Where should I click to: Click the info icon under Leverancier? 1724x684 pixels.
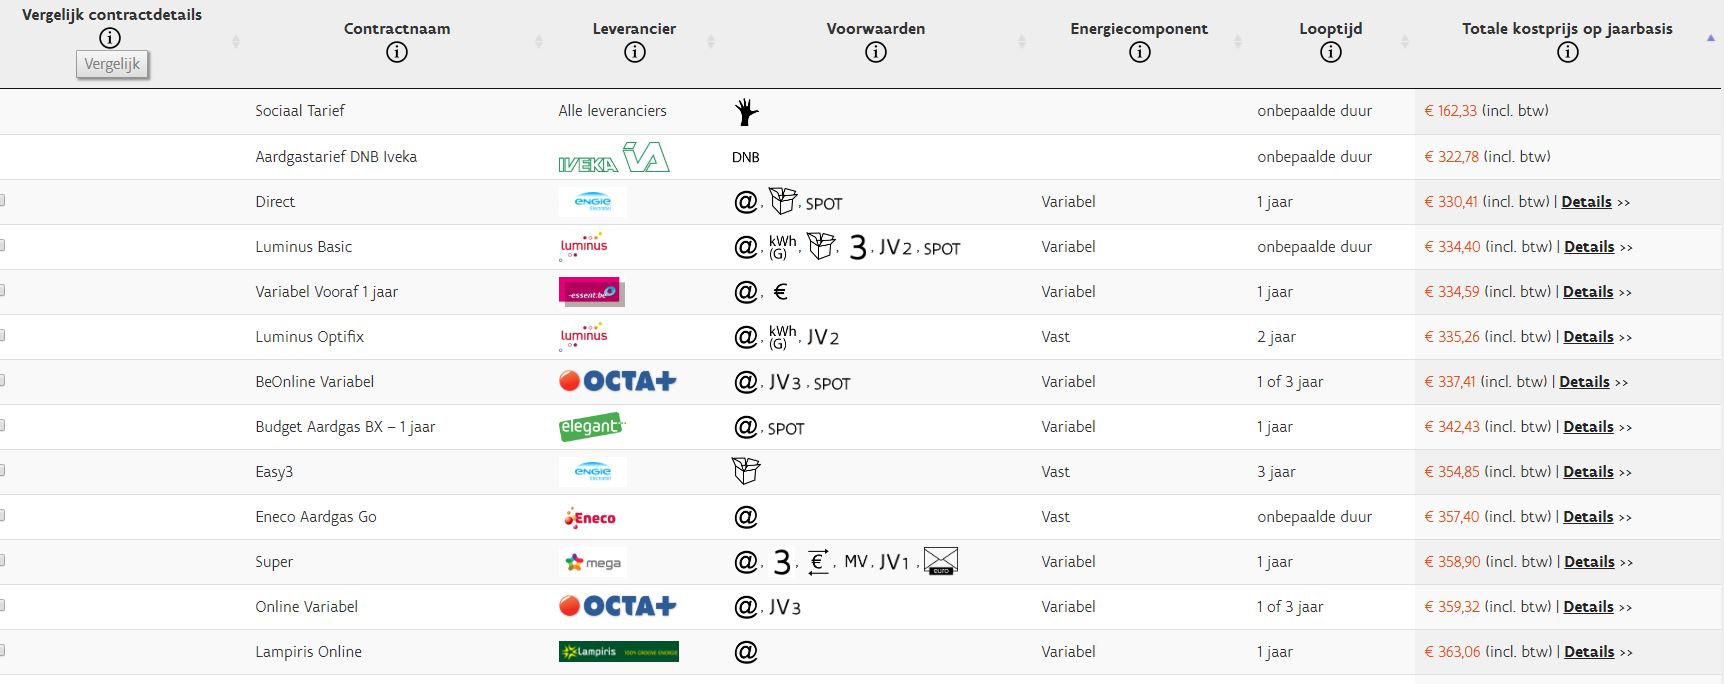635,53
